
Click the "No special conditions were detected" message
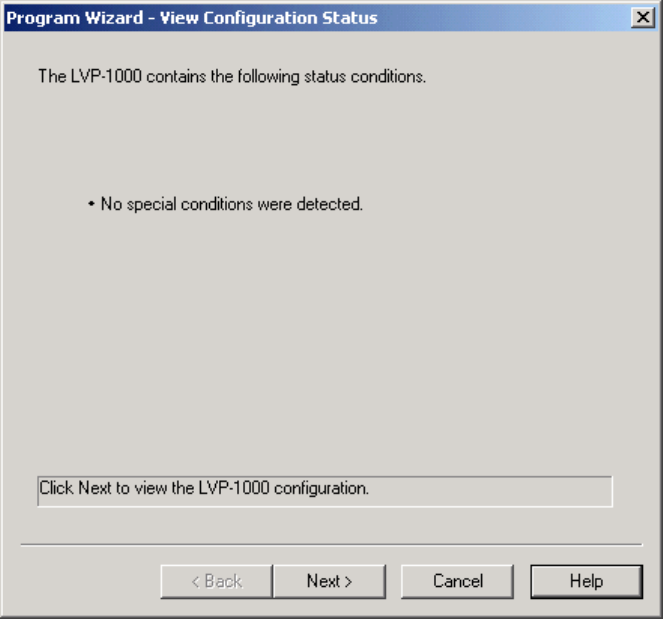231,204
